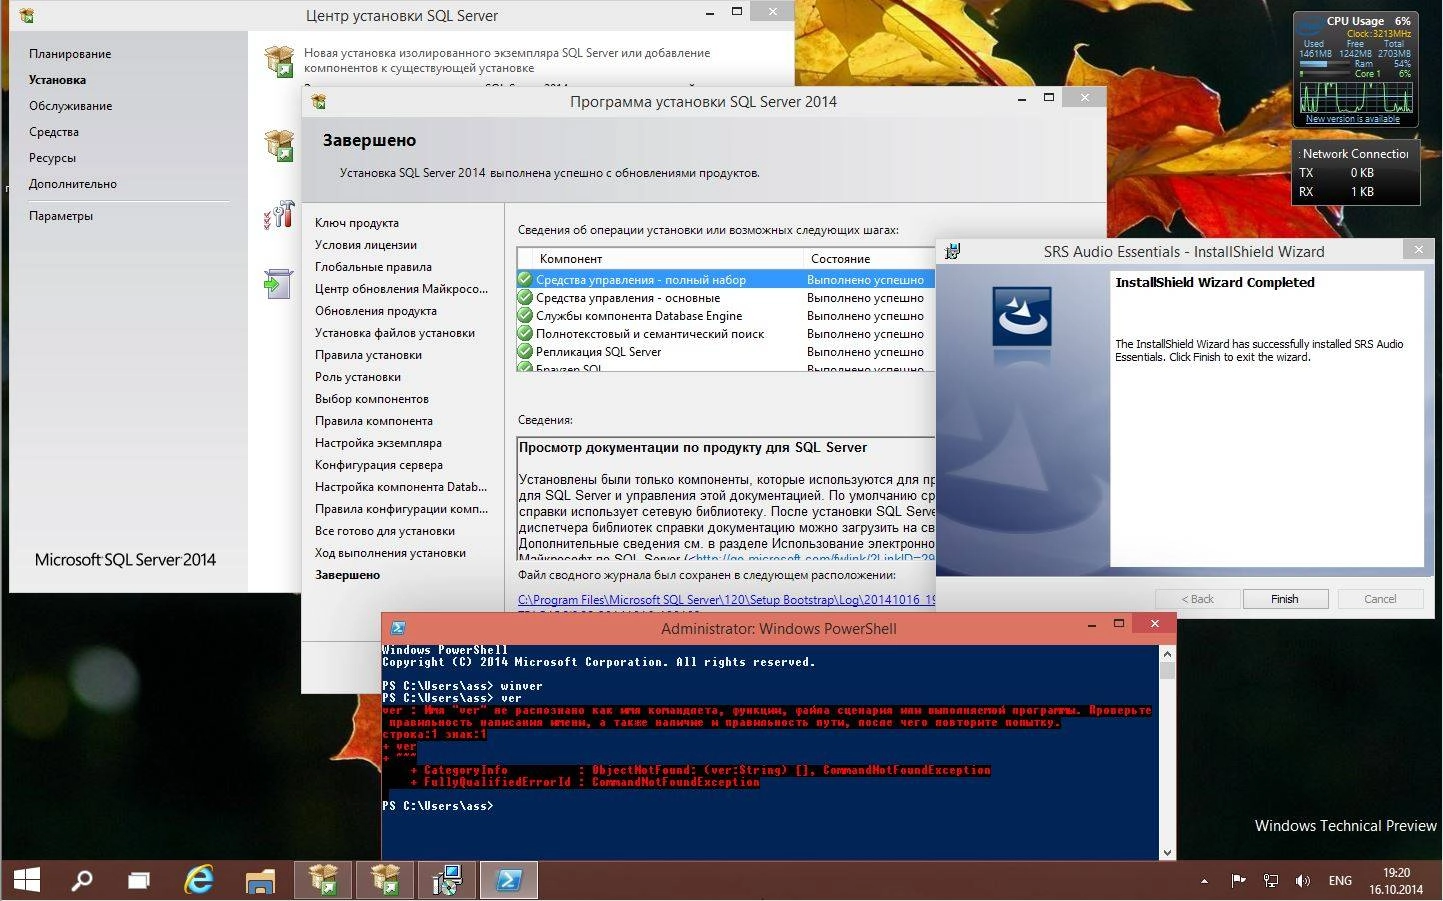
Task: Open the setup log file path link
Action: [726, 600]
